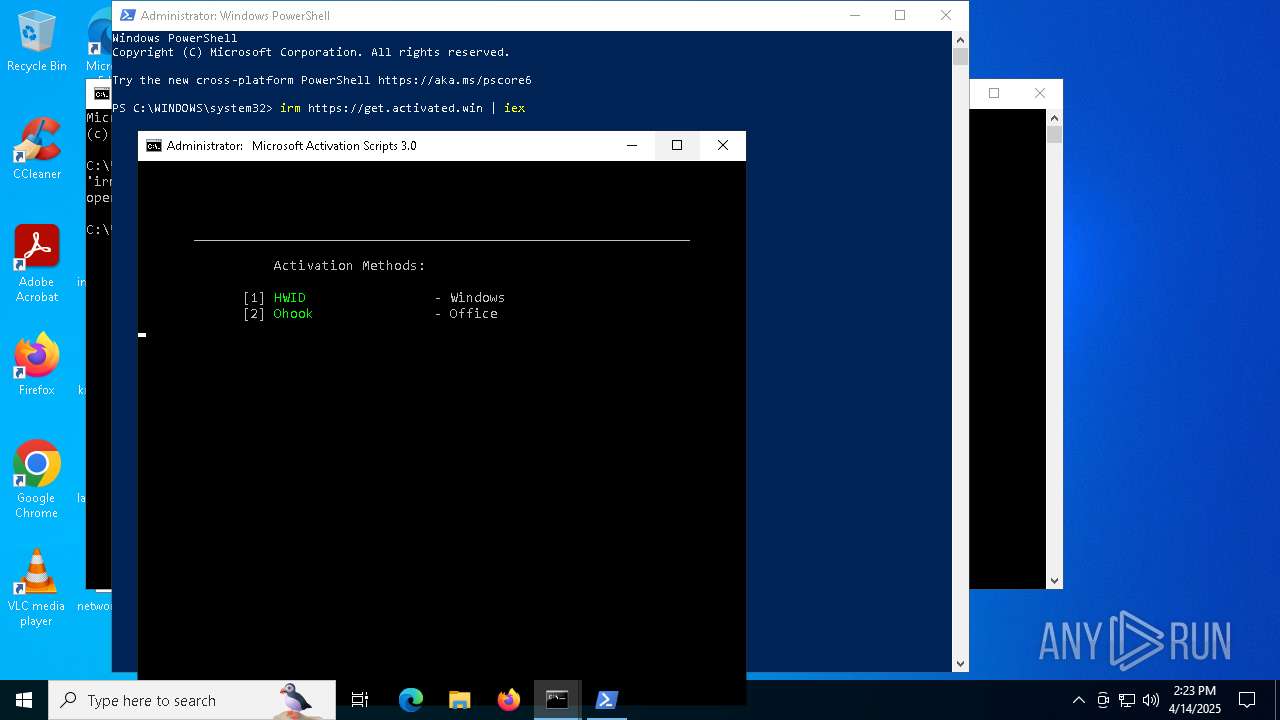Click the HWID activation option text
Screen dimensions: 1280x720
[x=289, y=298]
